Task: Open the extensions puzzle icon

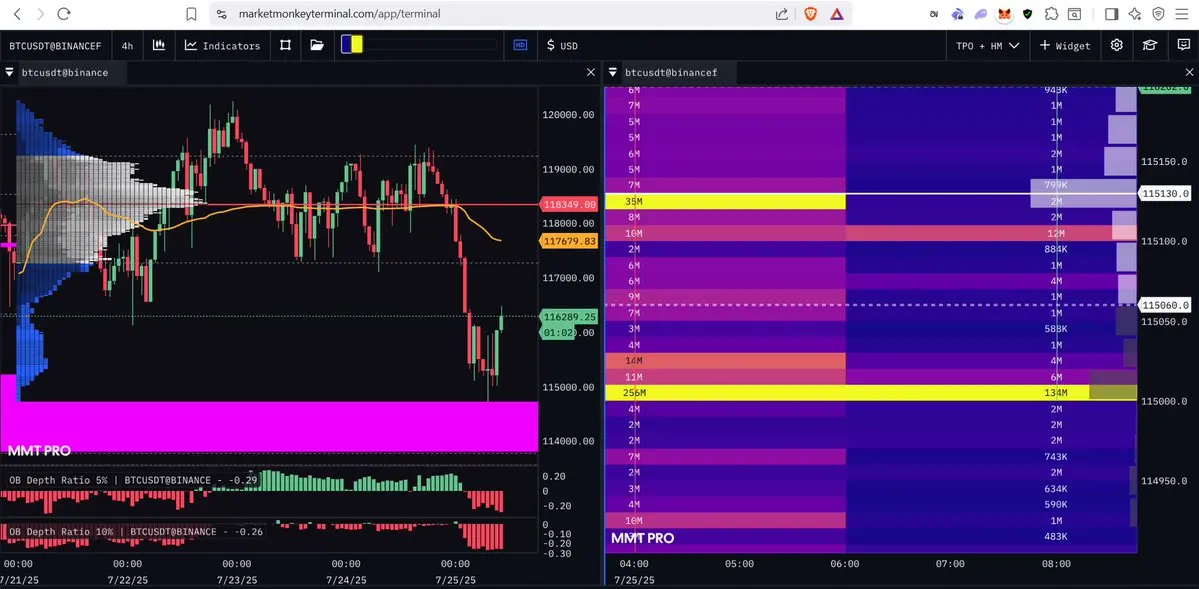Action: pyautogui.click(x=1051, y=14)
